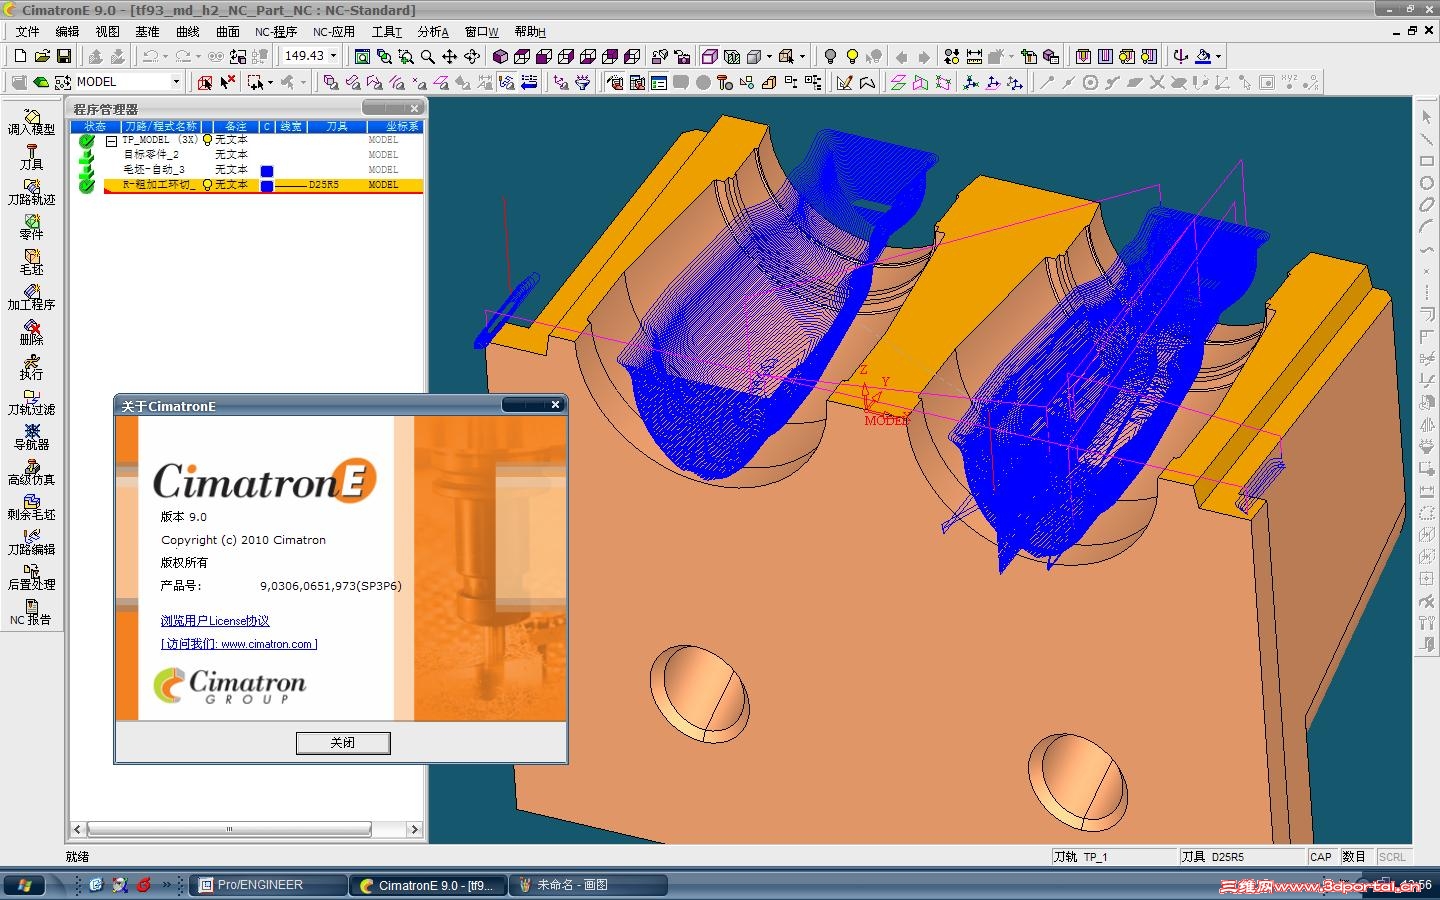The image size is (1440, 900).
Task: Click the yellow lightbulb show icon in toolbar
Action: point(852,56)
